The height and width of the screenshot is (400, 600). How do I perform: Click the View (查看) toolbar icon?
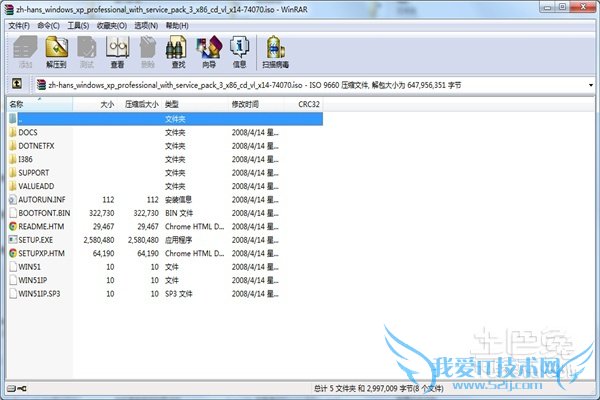(117, 52)
